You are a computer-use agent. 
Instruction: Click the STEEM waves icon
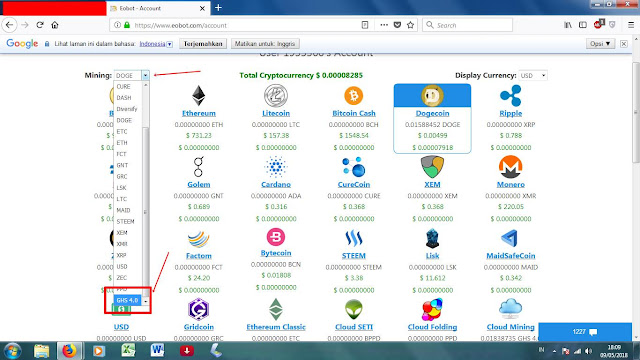(353, 238)
